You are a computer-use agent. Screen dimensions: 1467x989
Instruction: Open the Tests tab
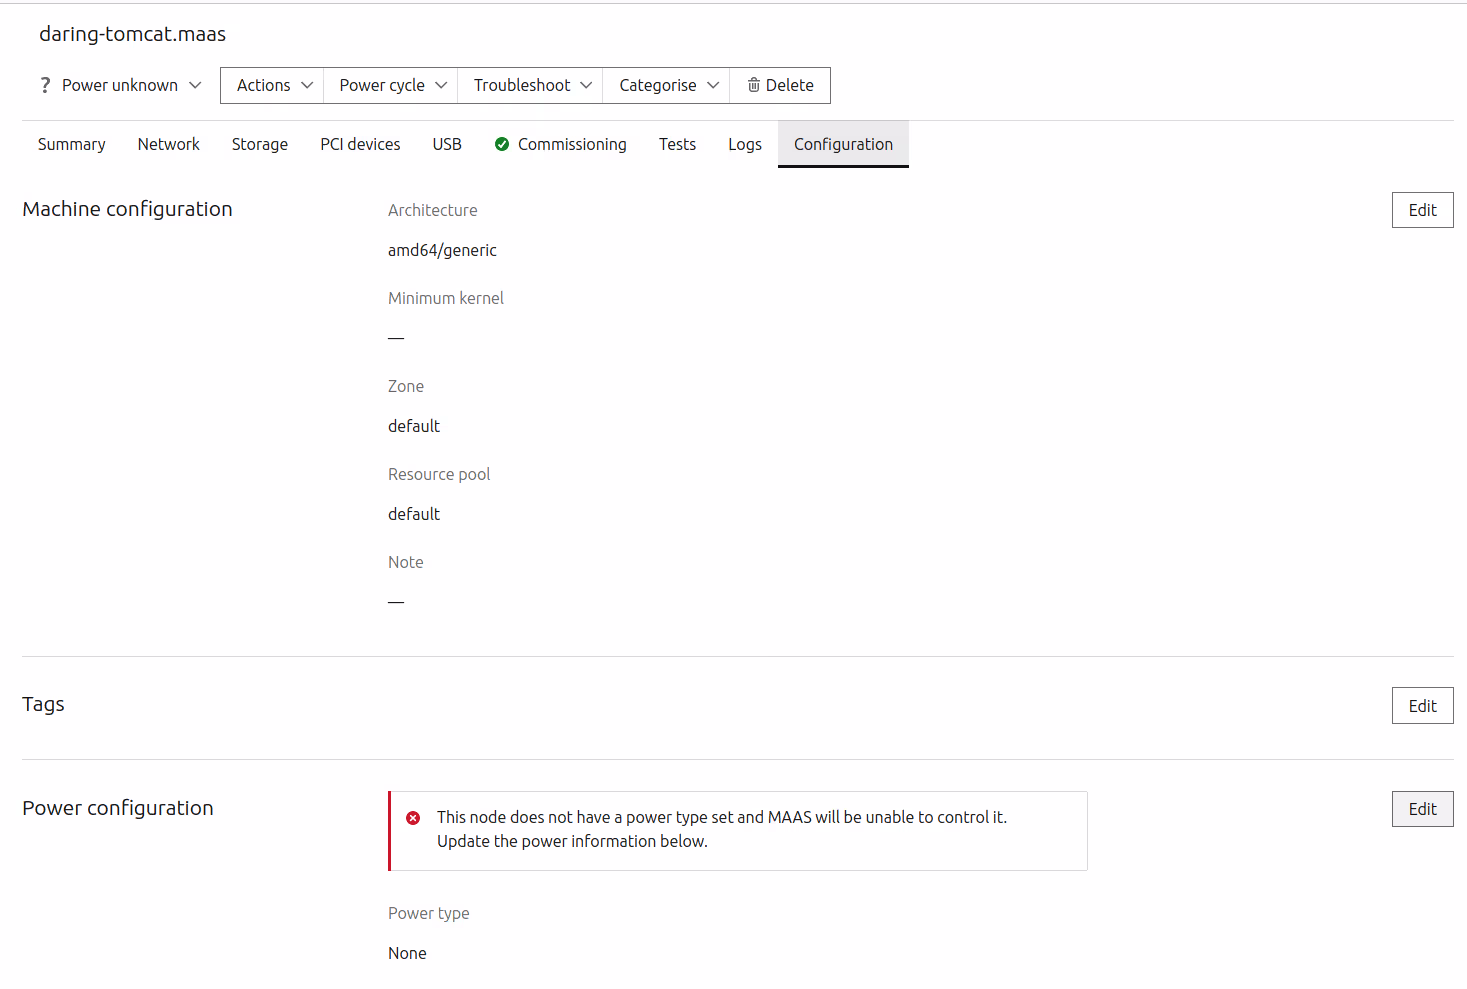click(677, 144)
